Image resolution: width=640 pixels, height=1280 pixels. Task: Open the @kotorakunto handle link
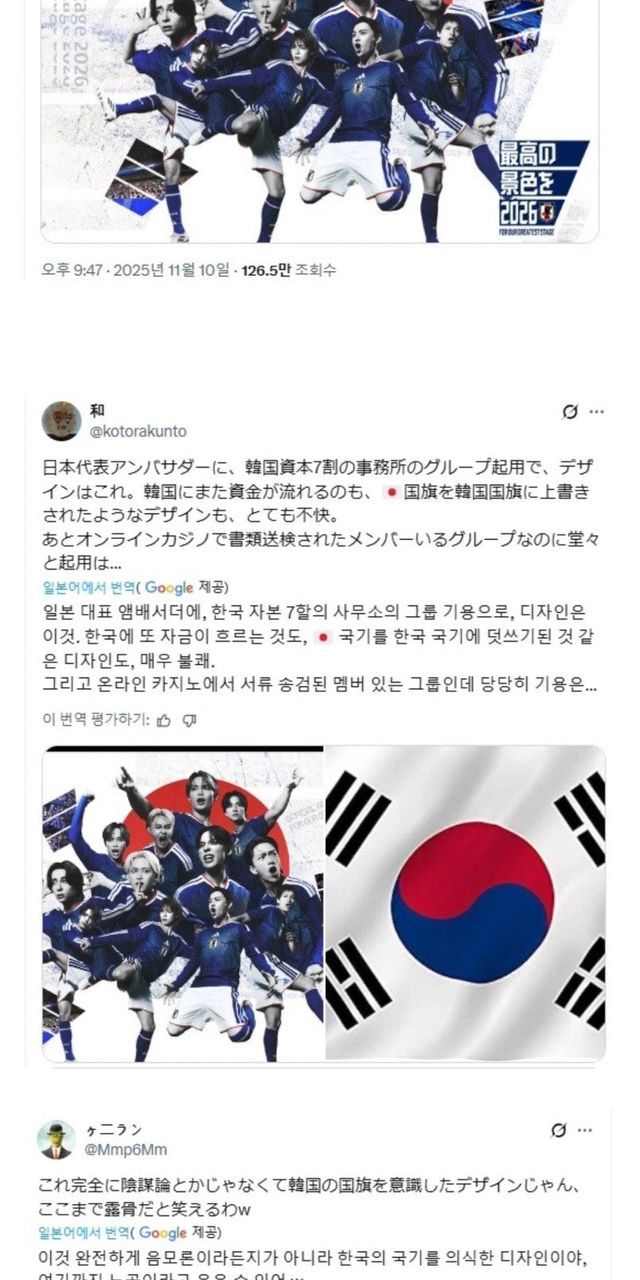[x=139, y=431]
